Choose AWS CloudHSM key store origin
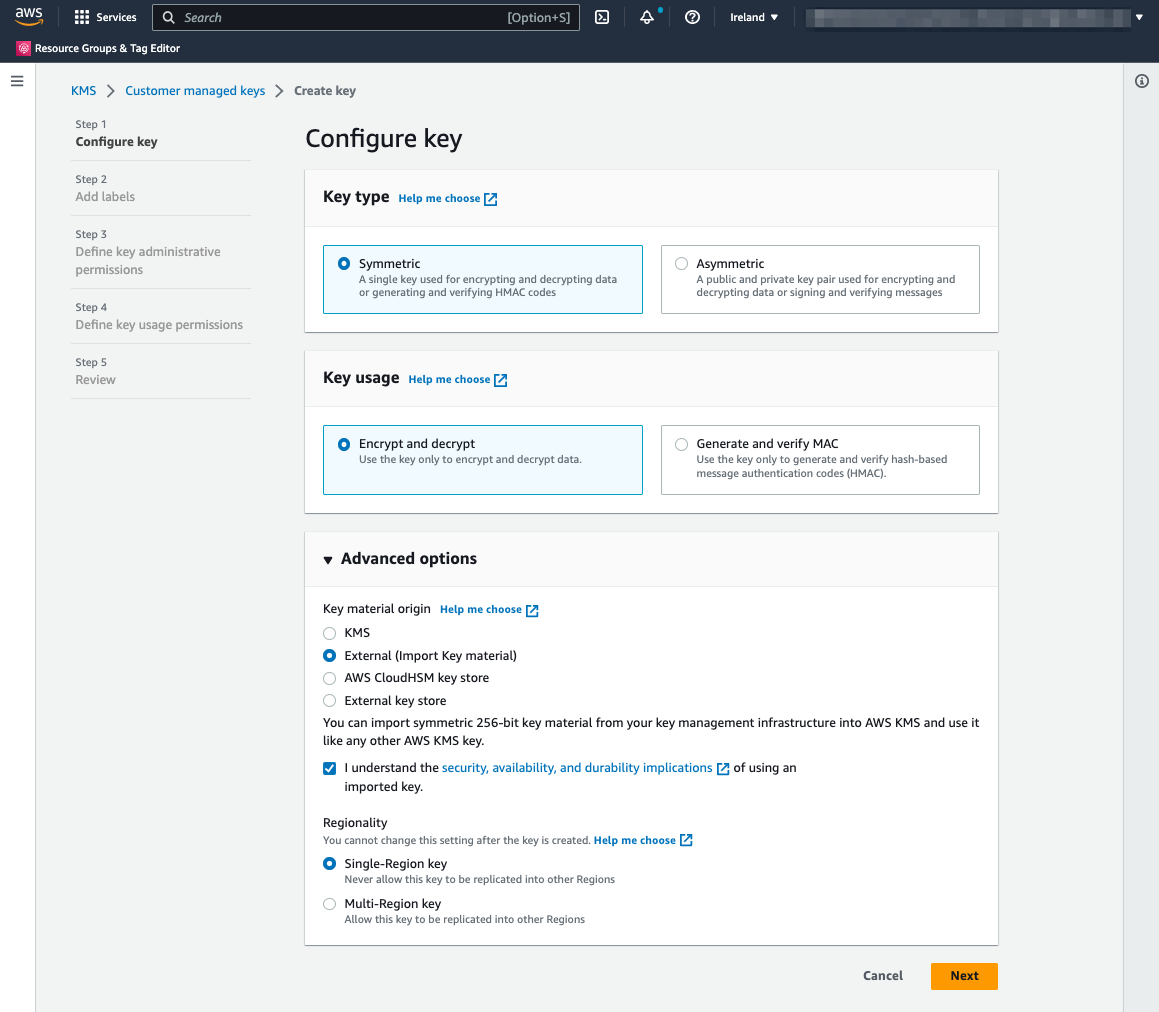This screenshot has height=1012, width=1159. 330,678
